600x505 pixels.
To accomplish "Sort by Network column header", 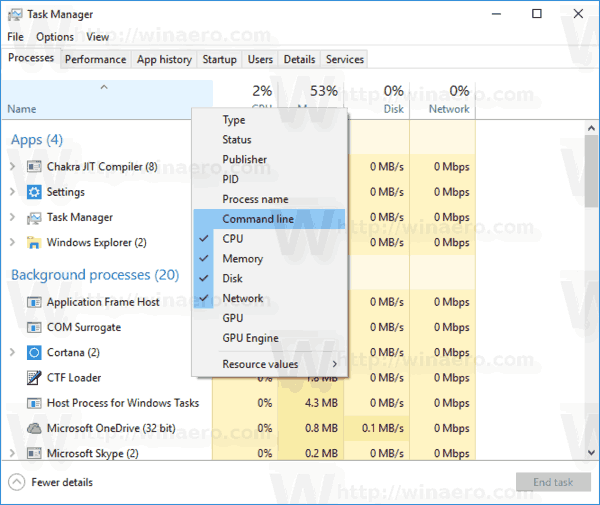I will click(443, 99).
